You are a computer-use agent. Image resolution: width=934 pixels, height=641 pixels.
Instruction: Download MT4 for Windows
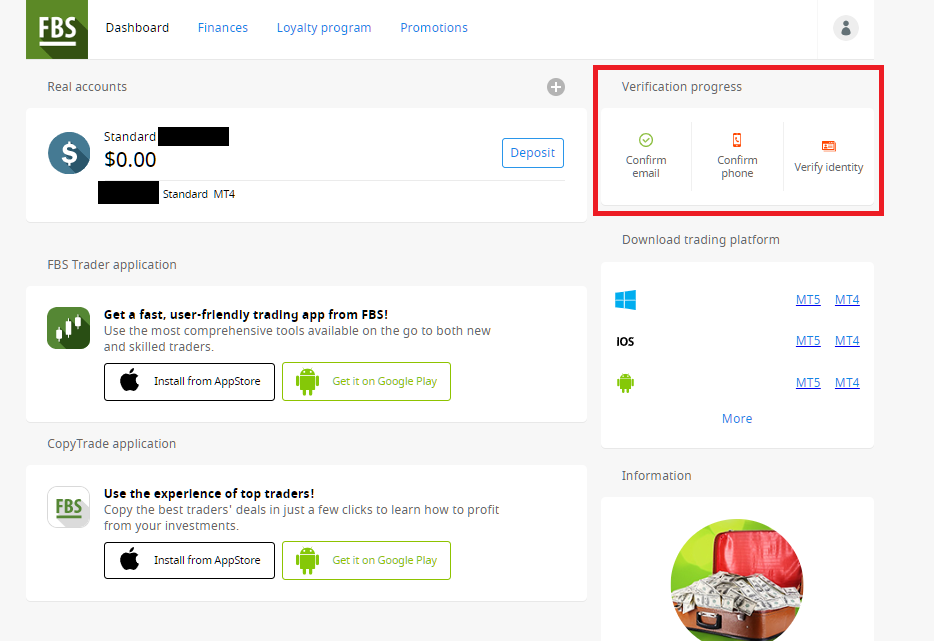click(x=847, y=300)
